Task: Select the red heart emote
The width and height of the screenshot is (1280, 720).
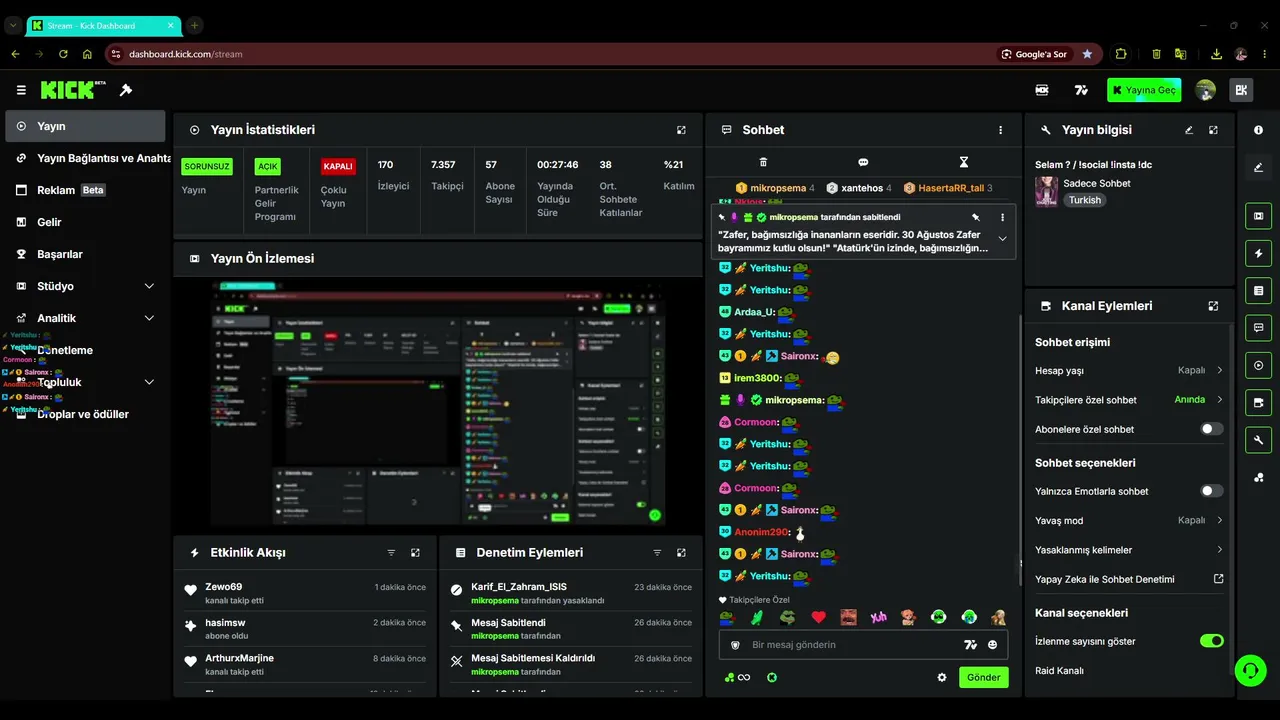Action: (818, 617)
